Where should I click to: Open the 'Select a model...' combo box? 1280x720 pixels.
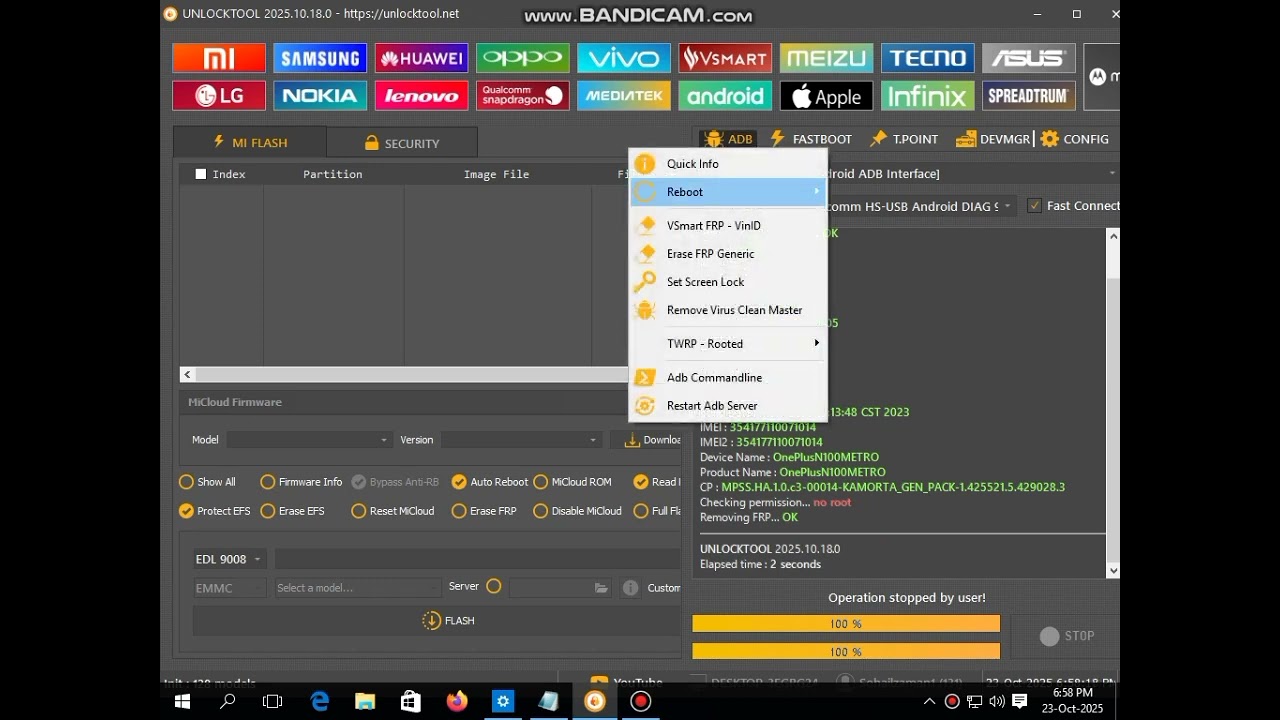[358, 588]
